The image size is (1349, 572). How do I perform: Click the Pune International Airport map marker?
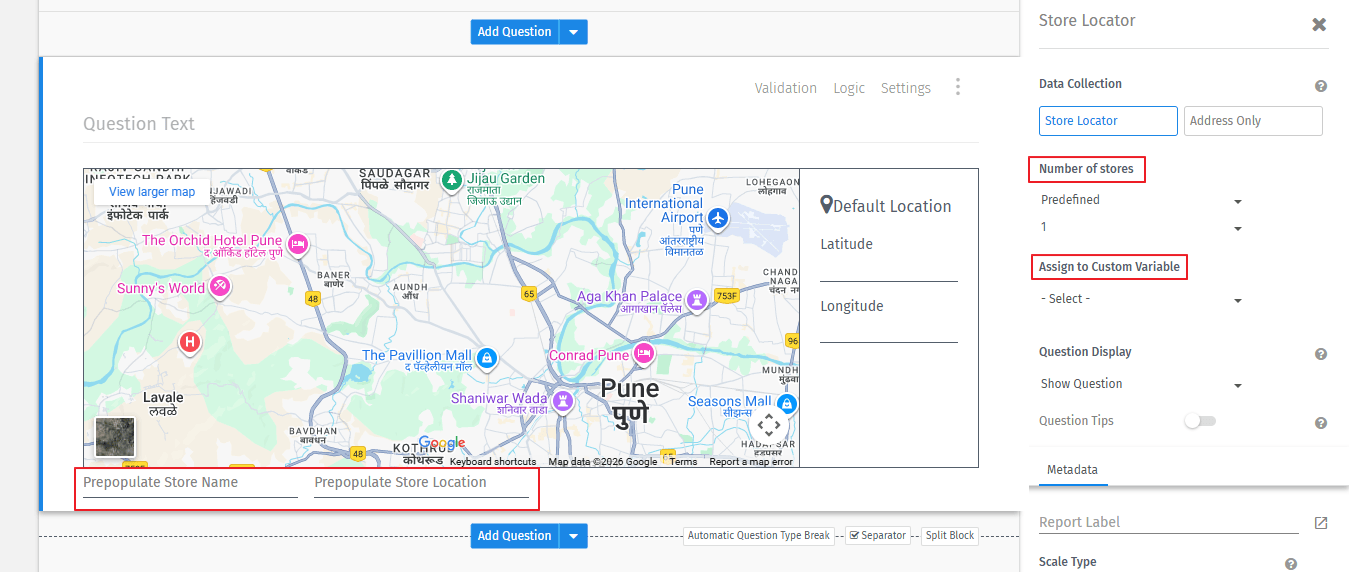718,217
